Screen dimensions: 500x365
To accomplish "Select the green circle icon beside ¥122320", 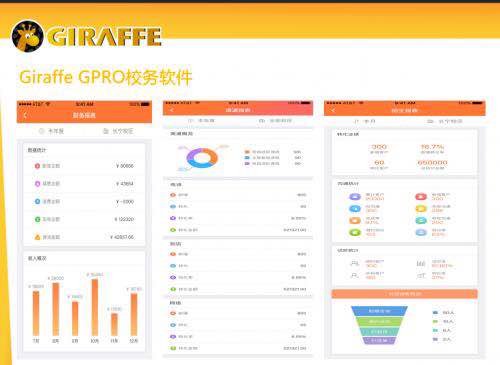I will (x=37, y=219).
